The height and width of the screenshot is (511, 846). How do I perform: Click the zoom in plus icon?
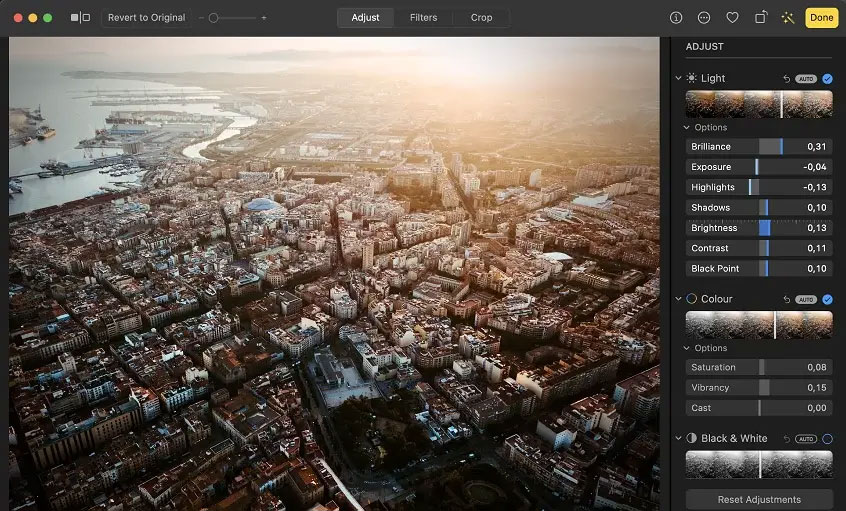pyautogui.click(x=264, y=18)
